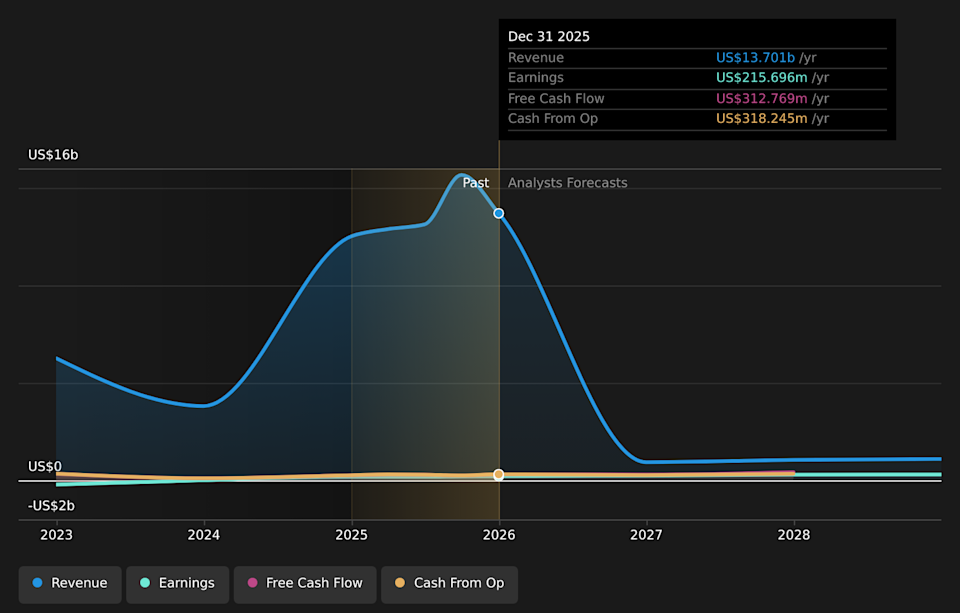Pick the 2027 x-axis label
The height and width of the screenshot is (613, 960).
click(647, 535)
